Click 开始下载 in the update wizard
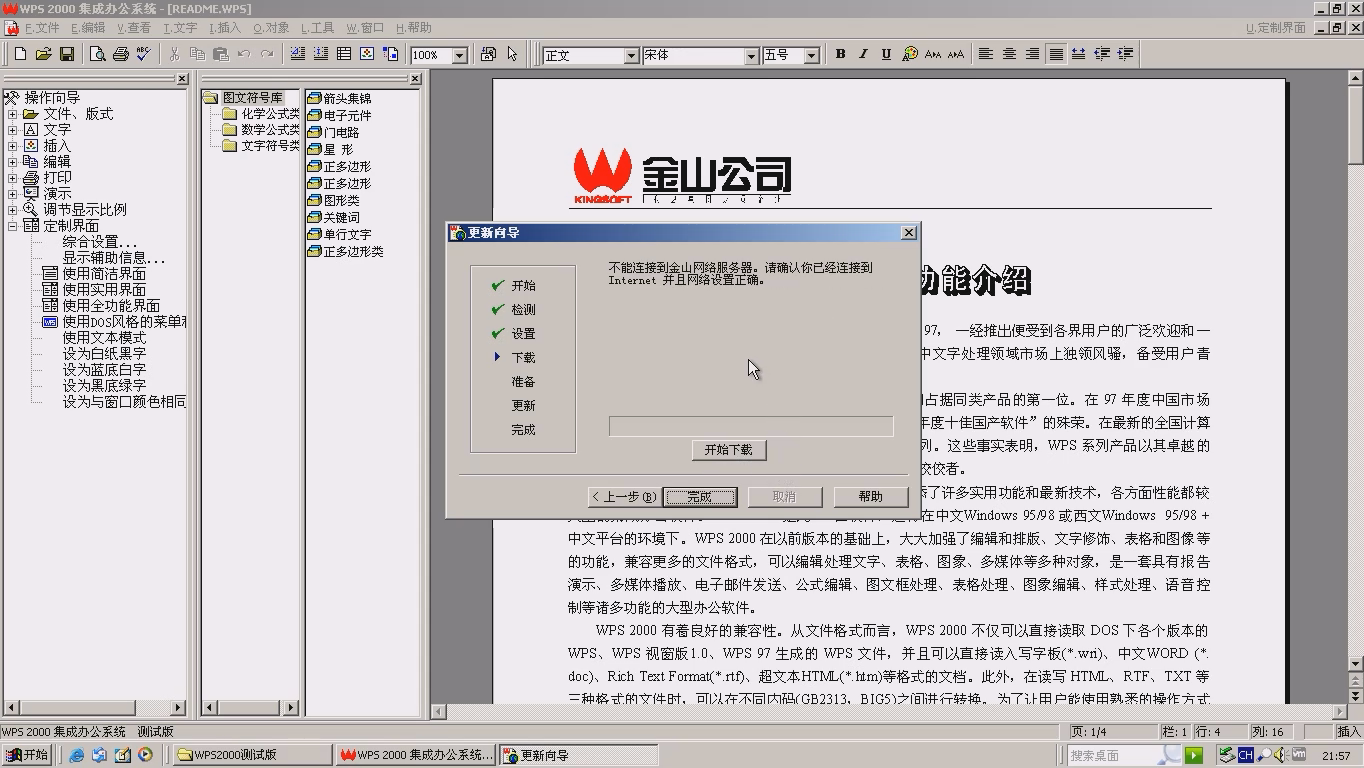 pos(729,450)
